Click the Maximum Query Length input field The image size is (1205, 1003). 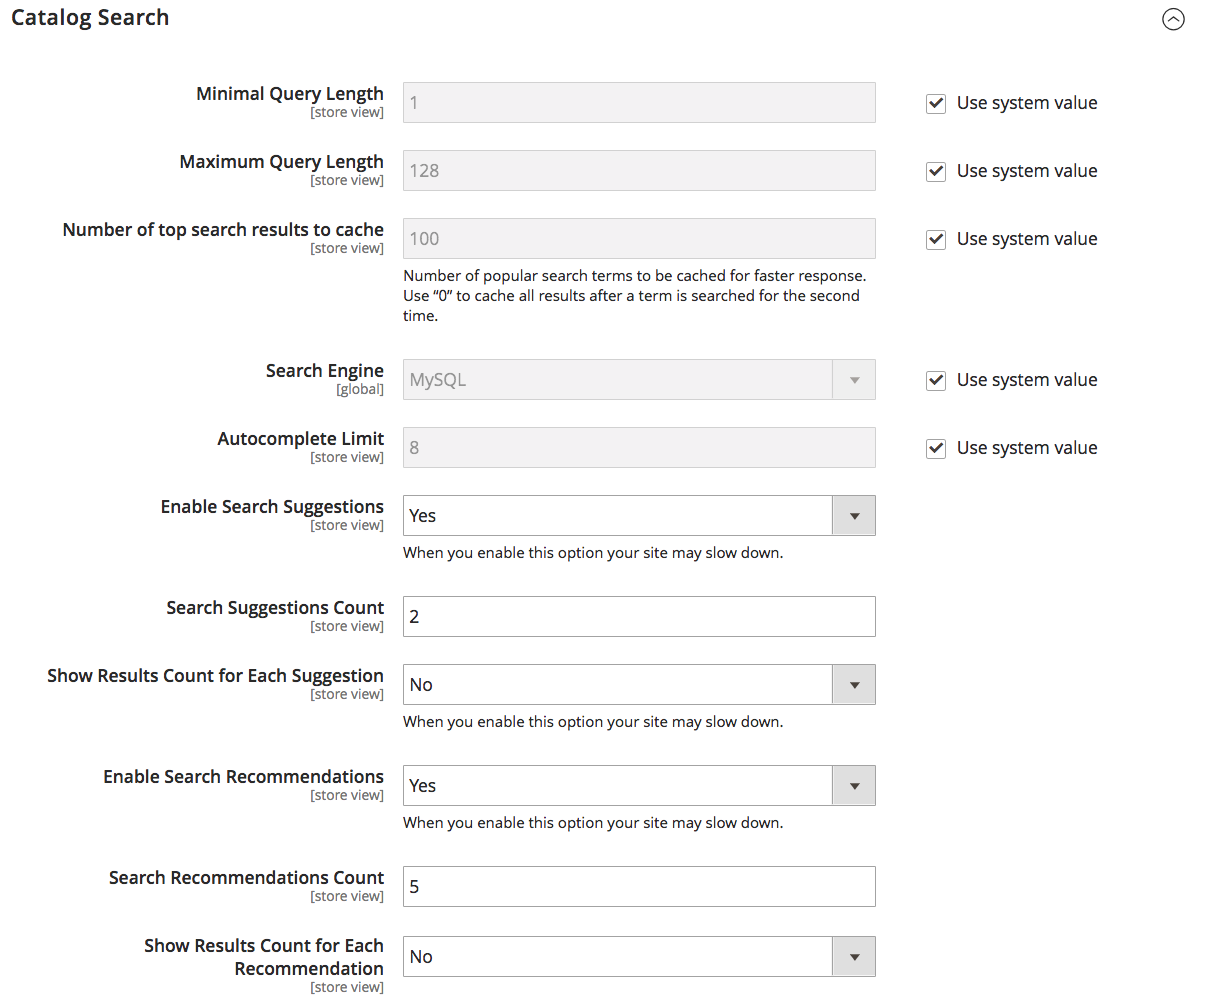point(639,170)
